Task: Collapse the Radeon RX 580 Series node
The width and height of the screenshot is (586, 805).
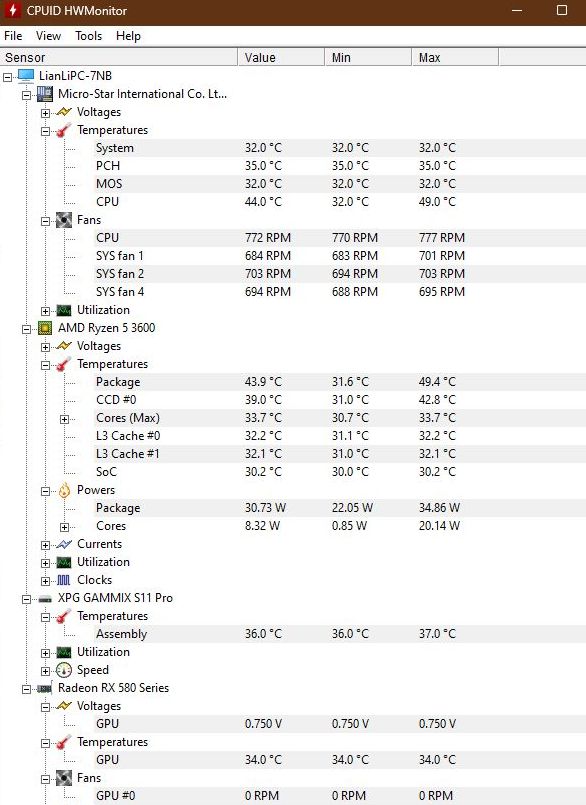Action: tap(26, 689)
